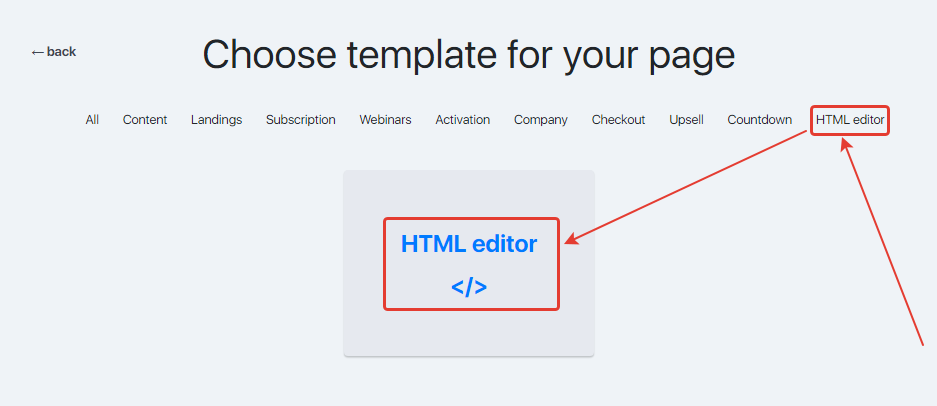This screenshot has width=937, height=406.
Task: Click the 'Choose template for your page' heading
Action: point(468,54)
